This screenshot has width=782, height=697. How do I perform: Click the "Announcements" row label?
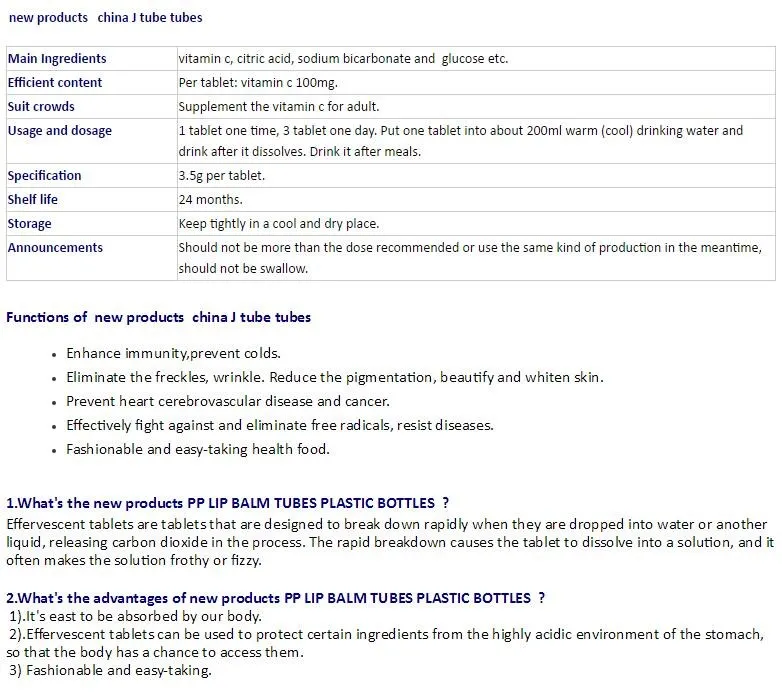pos(55,248)
